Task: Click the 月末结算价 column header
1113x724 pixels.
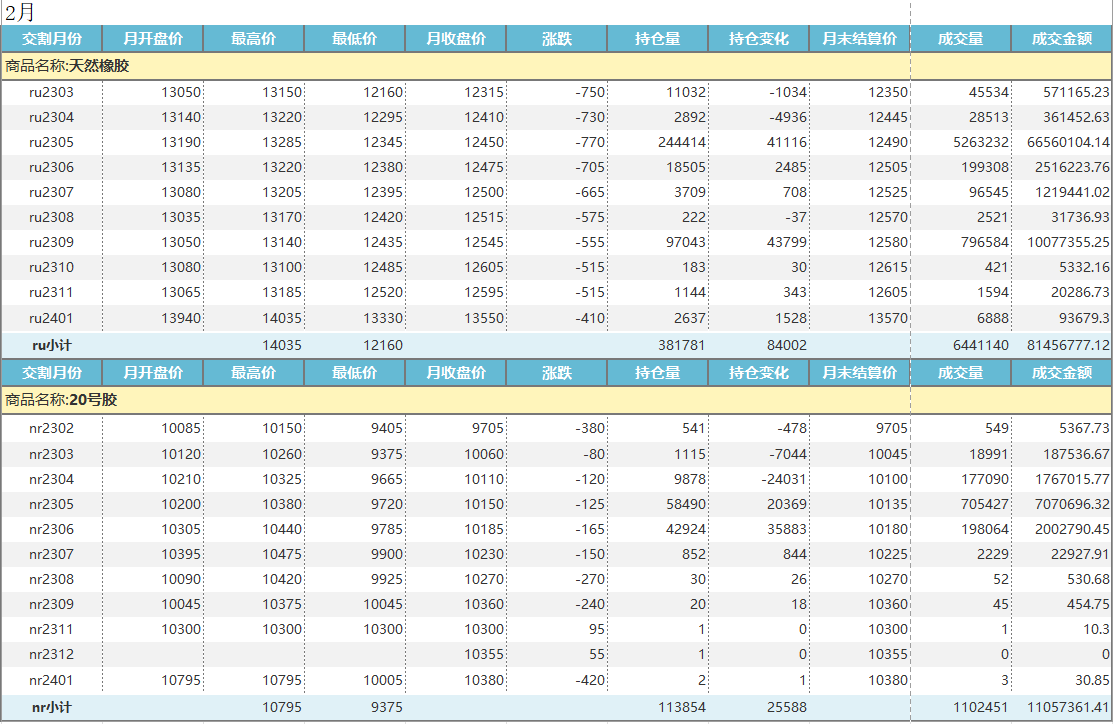Action: 858,38
